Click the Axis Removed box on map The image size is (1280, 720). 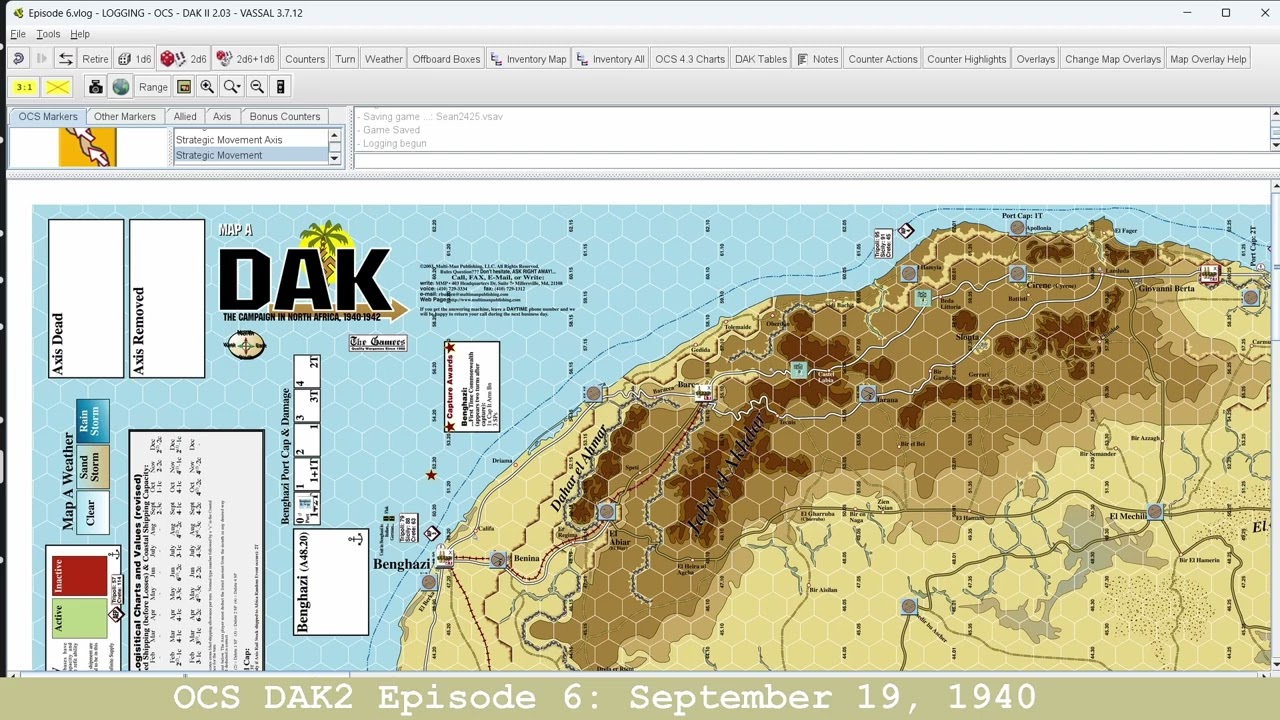167,299
